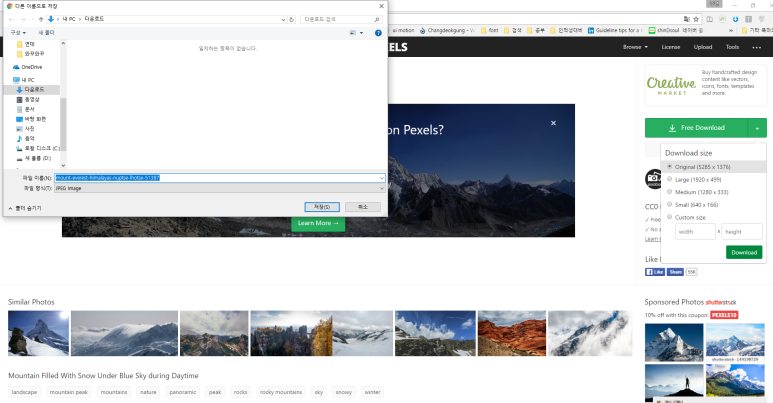Go up one folder level in save dialog
The height and width of the screenshot is (403, 773).
(x=41, y=19)
